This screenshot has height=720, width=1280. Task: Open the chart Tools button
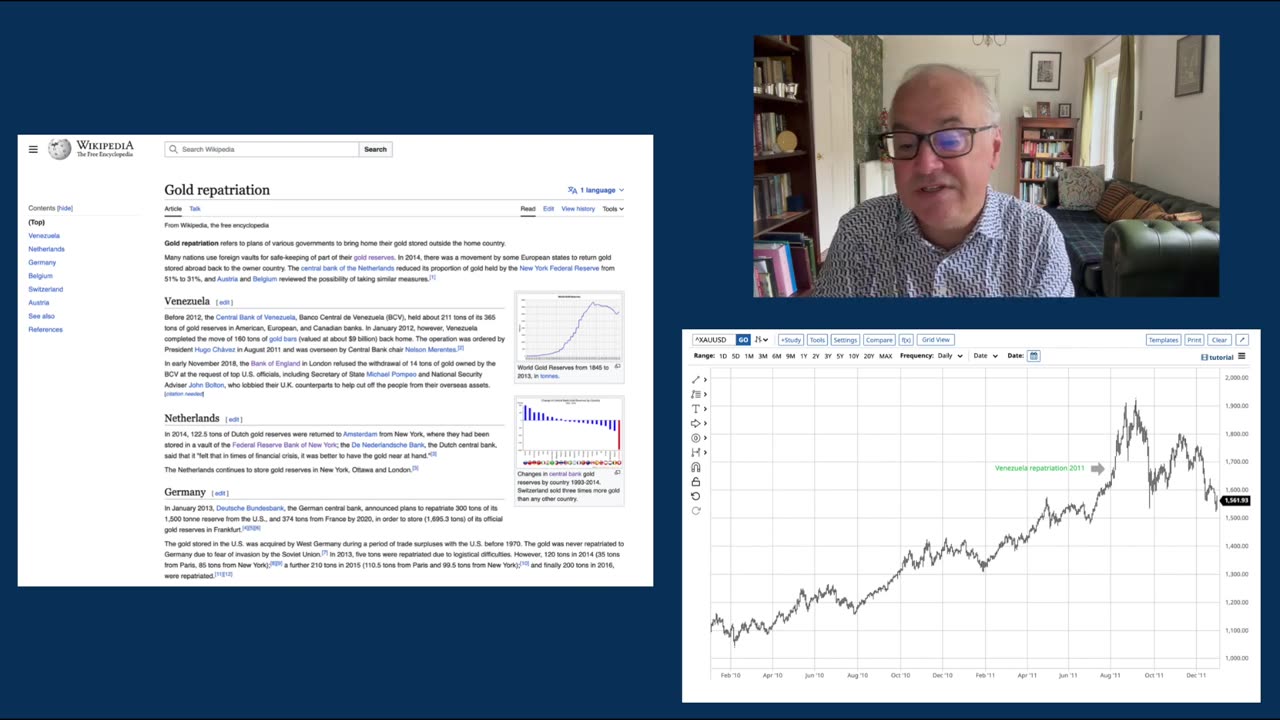[817, 340]
